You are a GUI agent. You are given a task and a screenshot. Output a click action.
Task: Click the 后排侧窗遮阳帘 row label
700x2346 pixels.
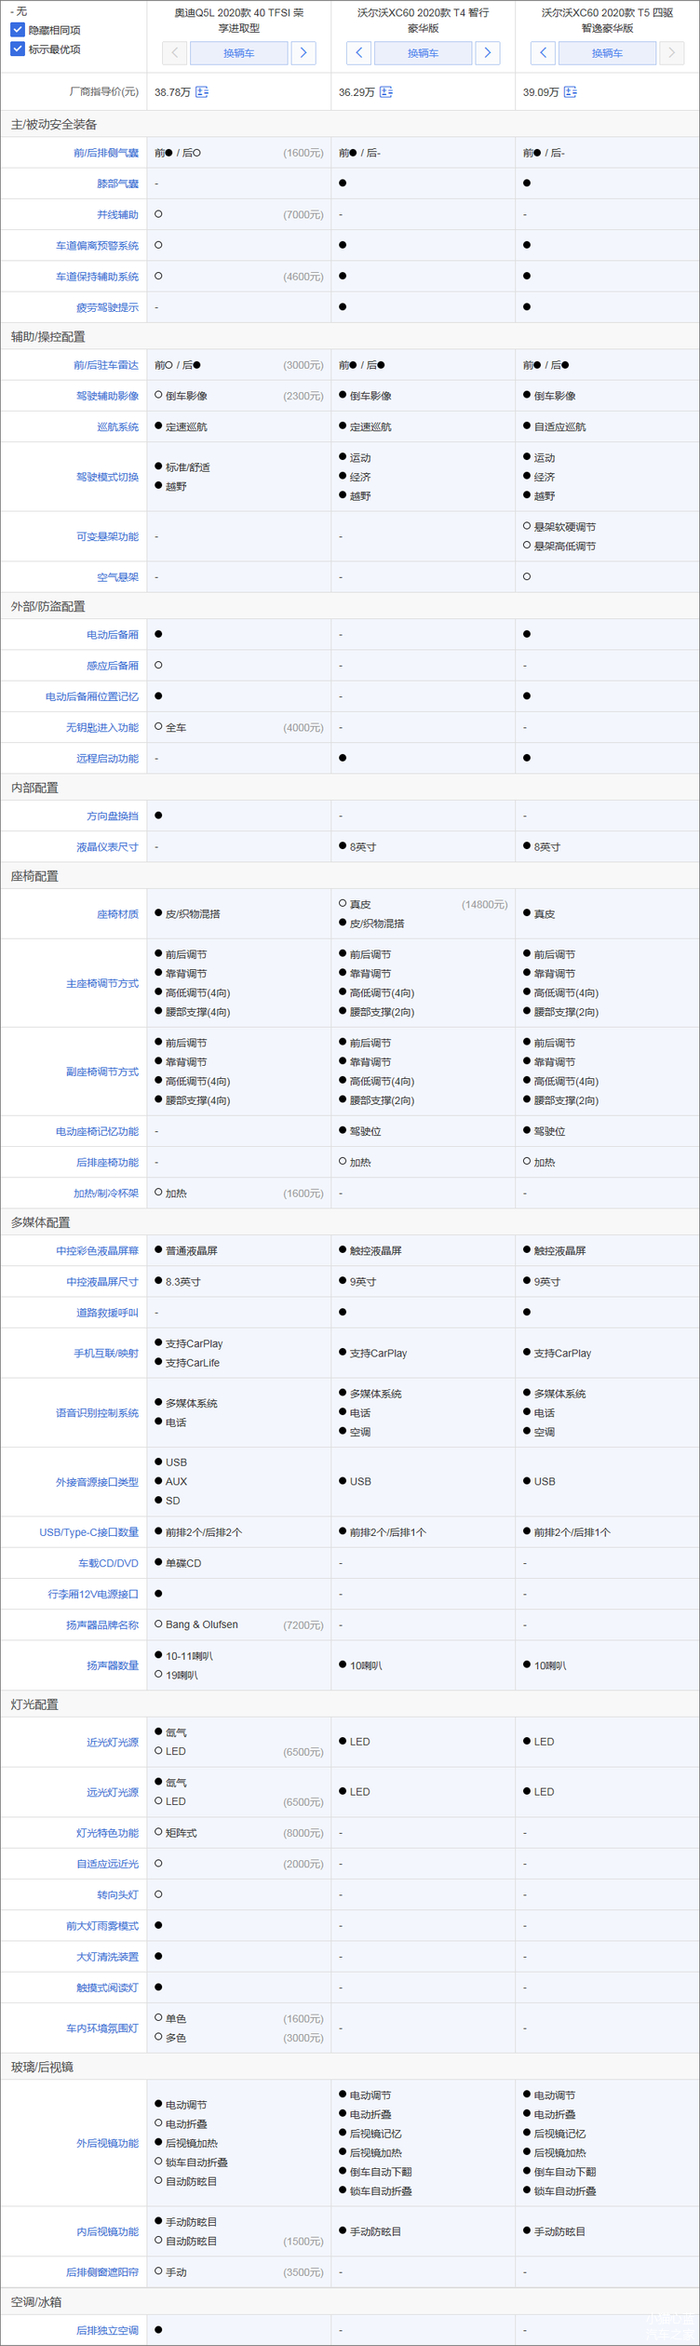pyautogui.click(x=102, y=2273)
